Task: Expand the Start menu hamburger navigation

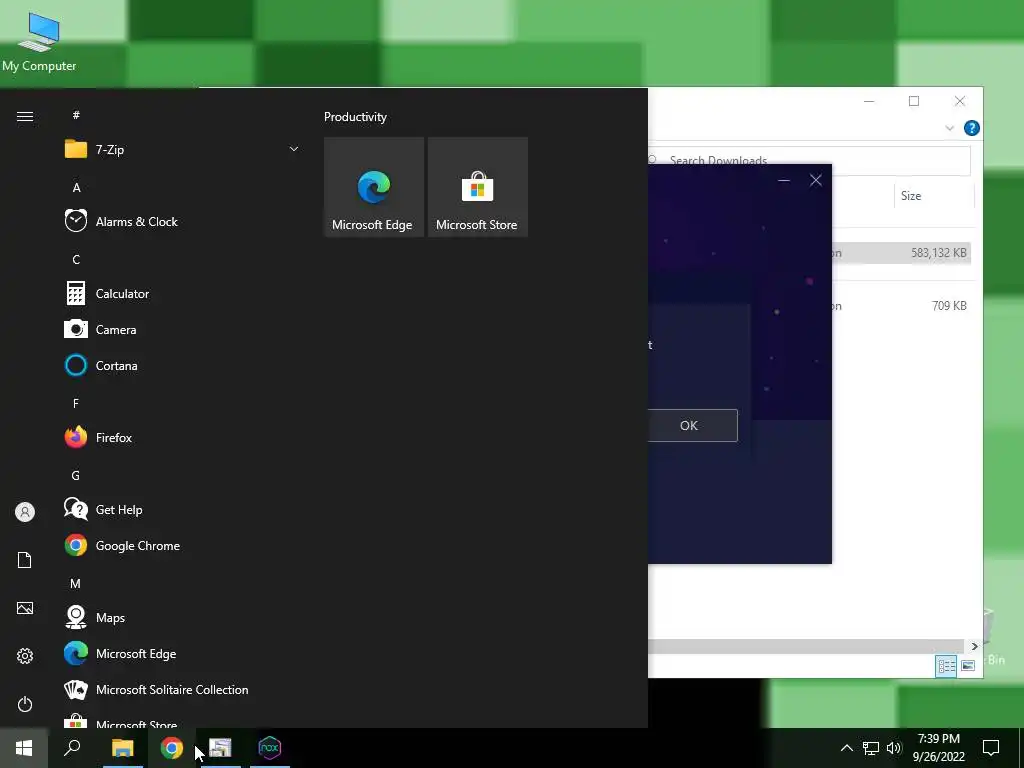Action: (x=25, y=116)
